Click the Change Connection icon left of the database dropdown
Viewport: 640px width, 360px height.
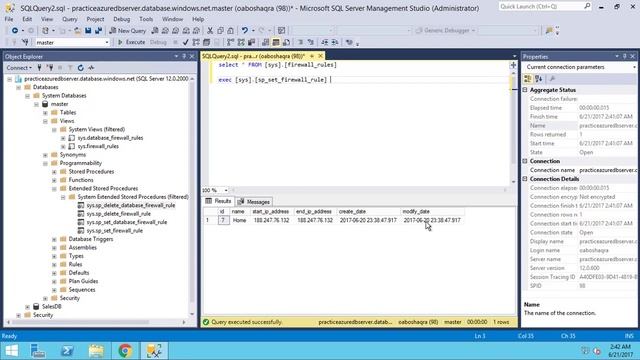point(25,42)
